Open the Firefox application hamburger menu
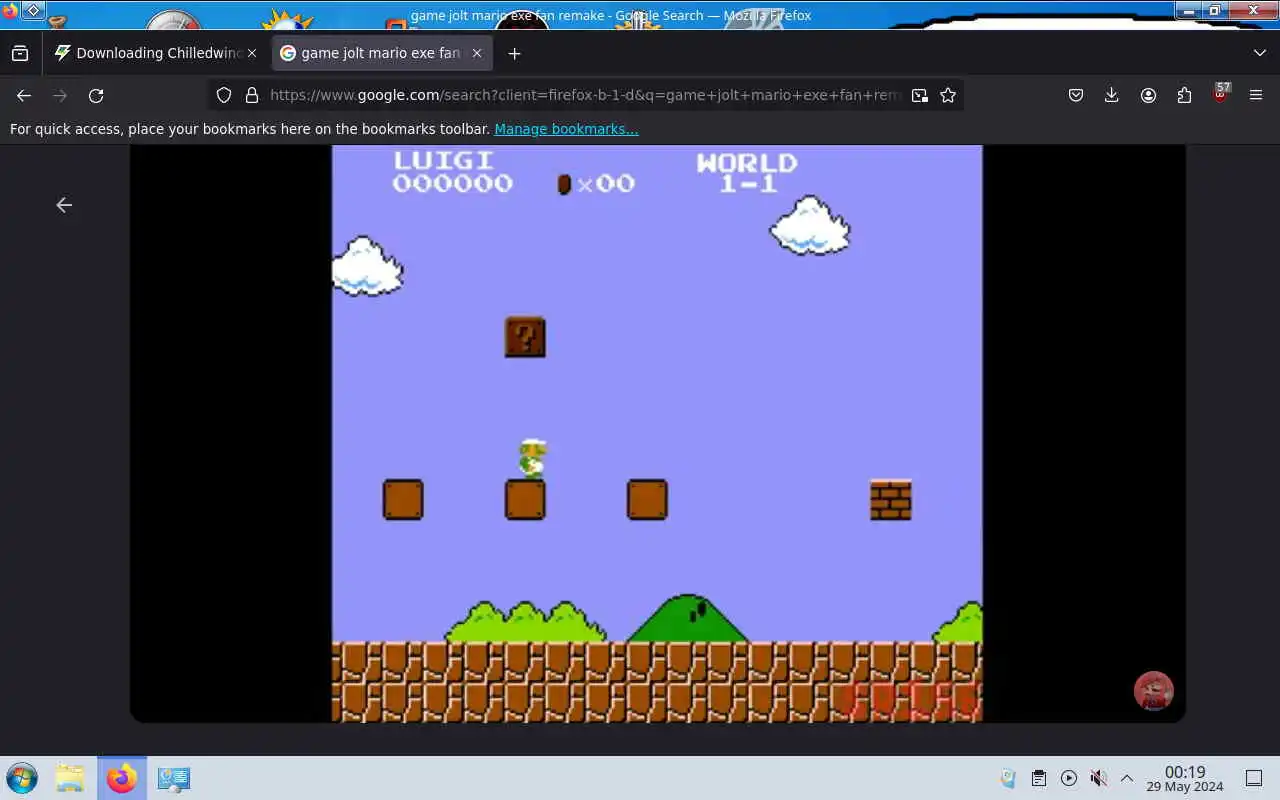The height and width of the screenshot is (800, 1280). point(1256,95)
